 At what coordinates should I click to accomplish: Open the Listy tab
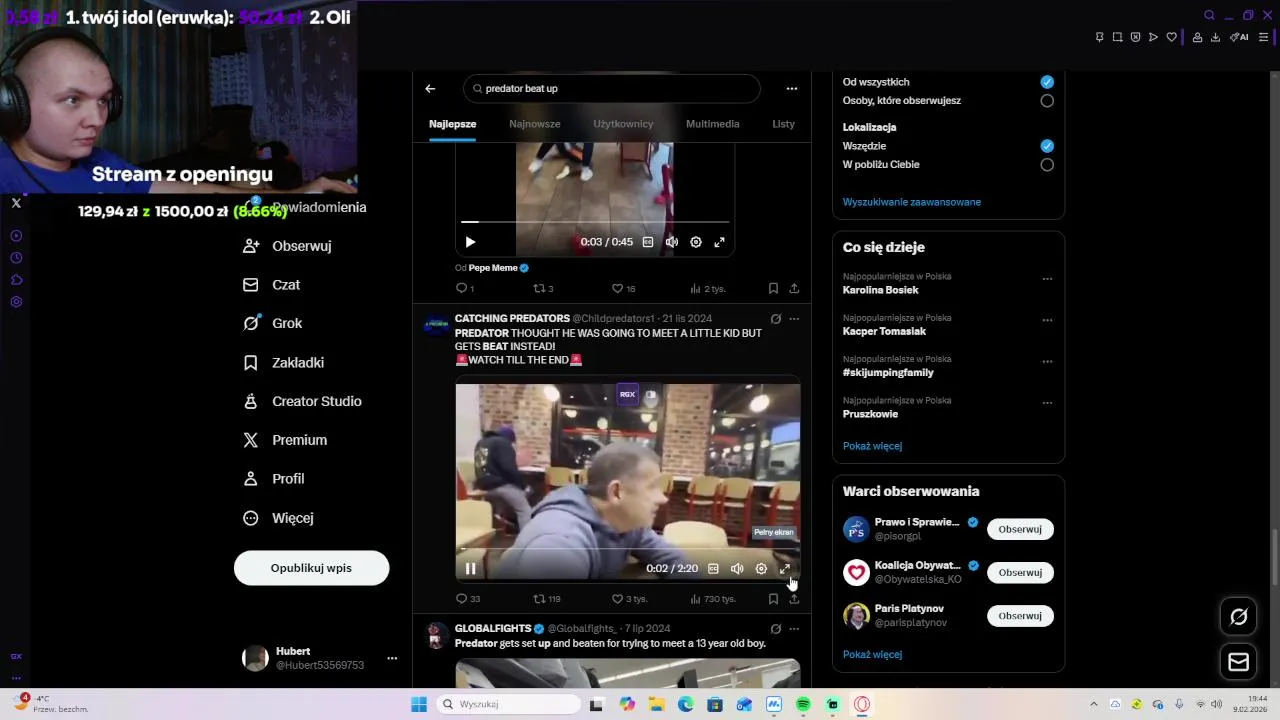click(x=784, y=124)
